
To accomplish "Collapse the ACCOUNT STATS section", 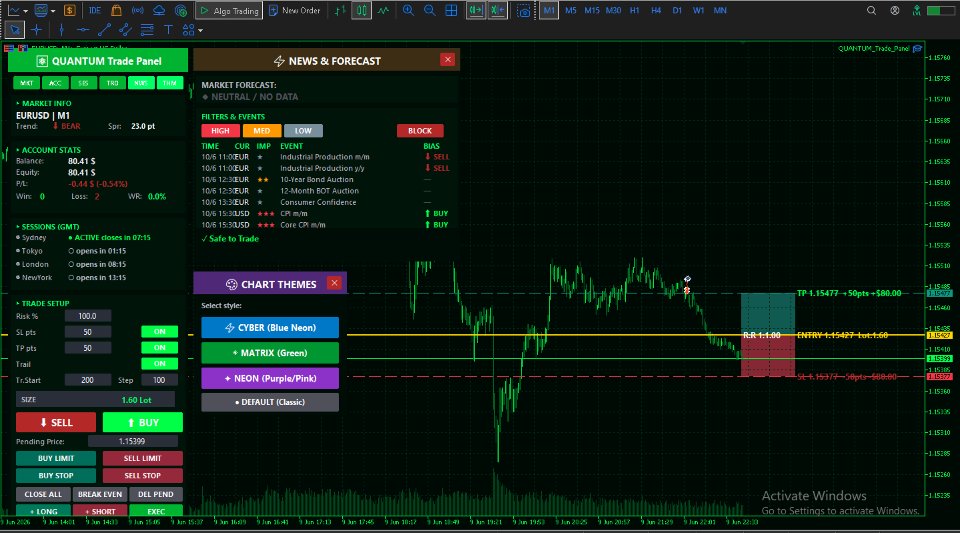I will pos(48,150).
